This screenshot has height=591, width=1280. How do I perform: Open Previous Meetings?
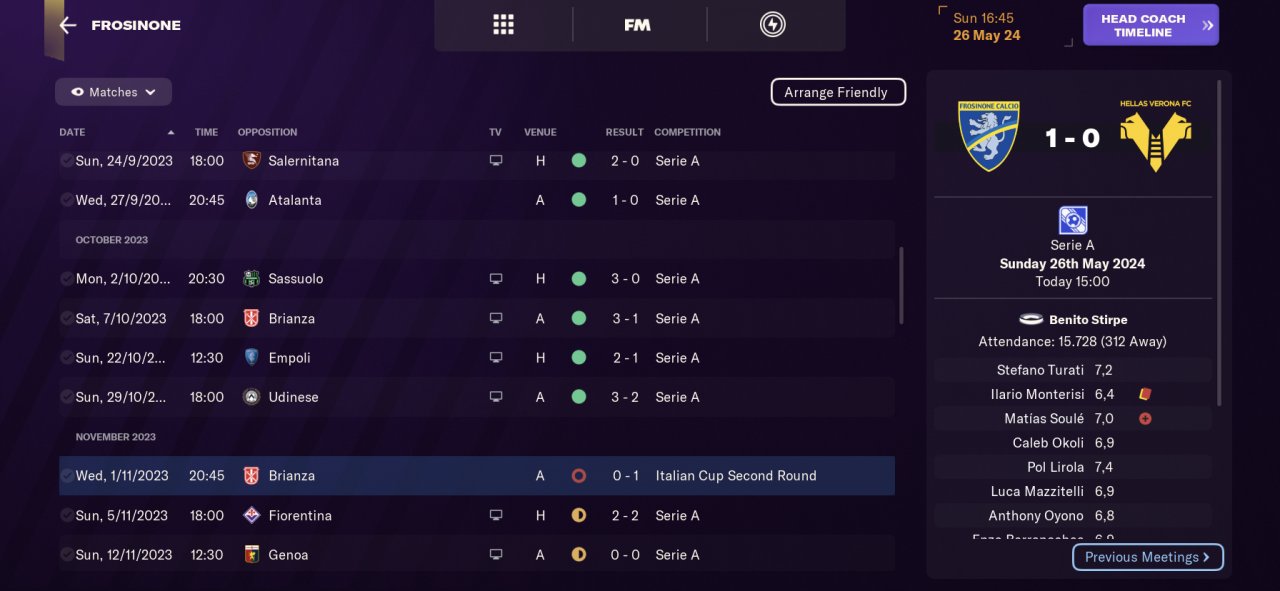[1147, 557]
